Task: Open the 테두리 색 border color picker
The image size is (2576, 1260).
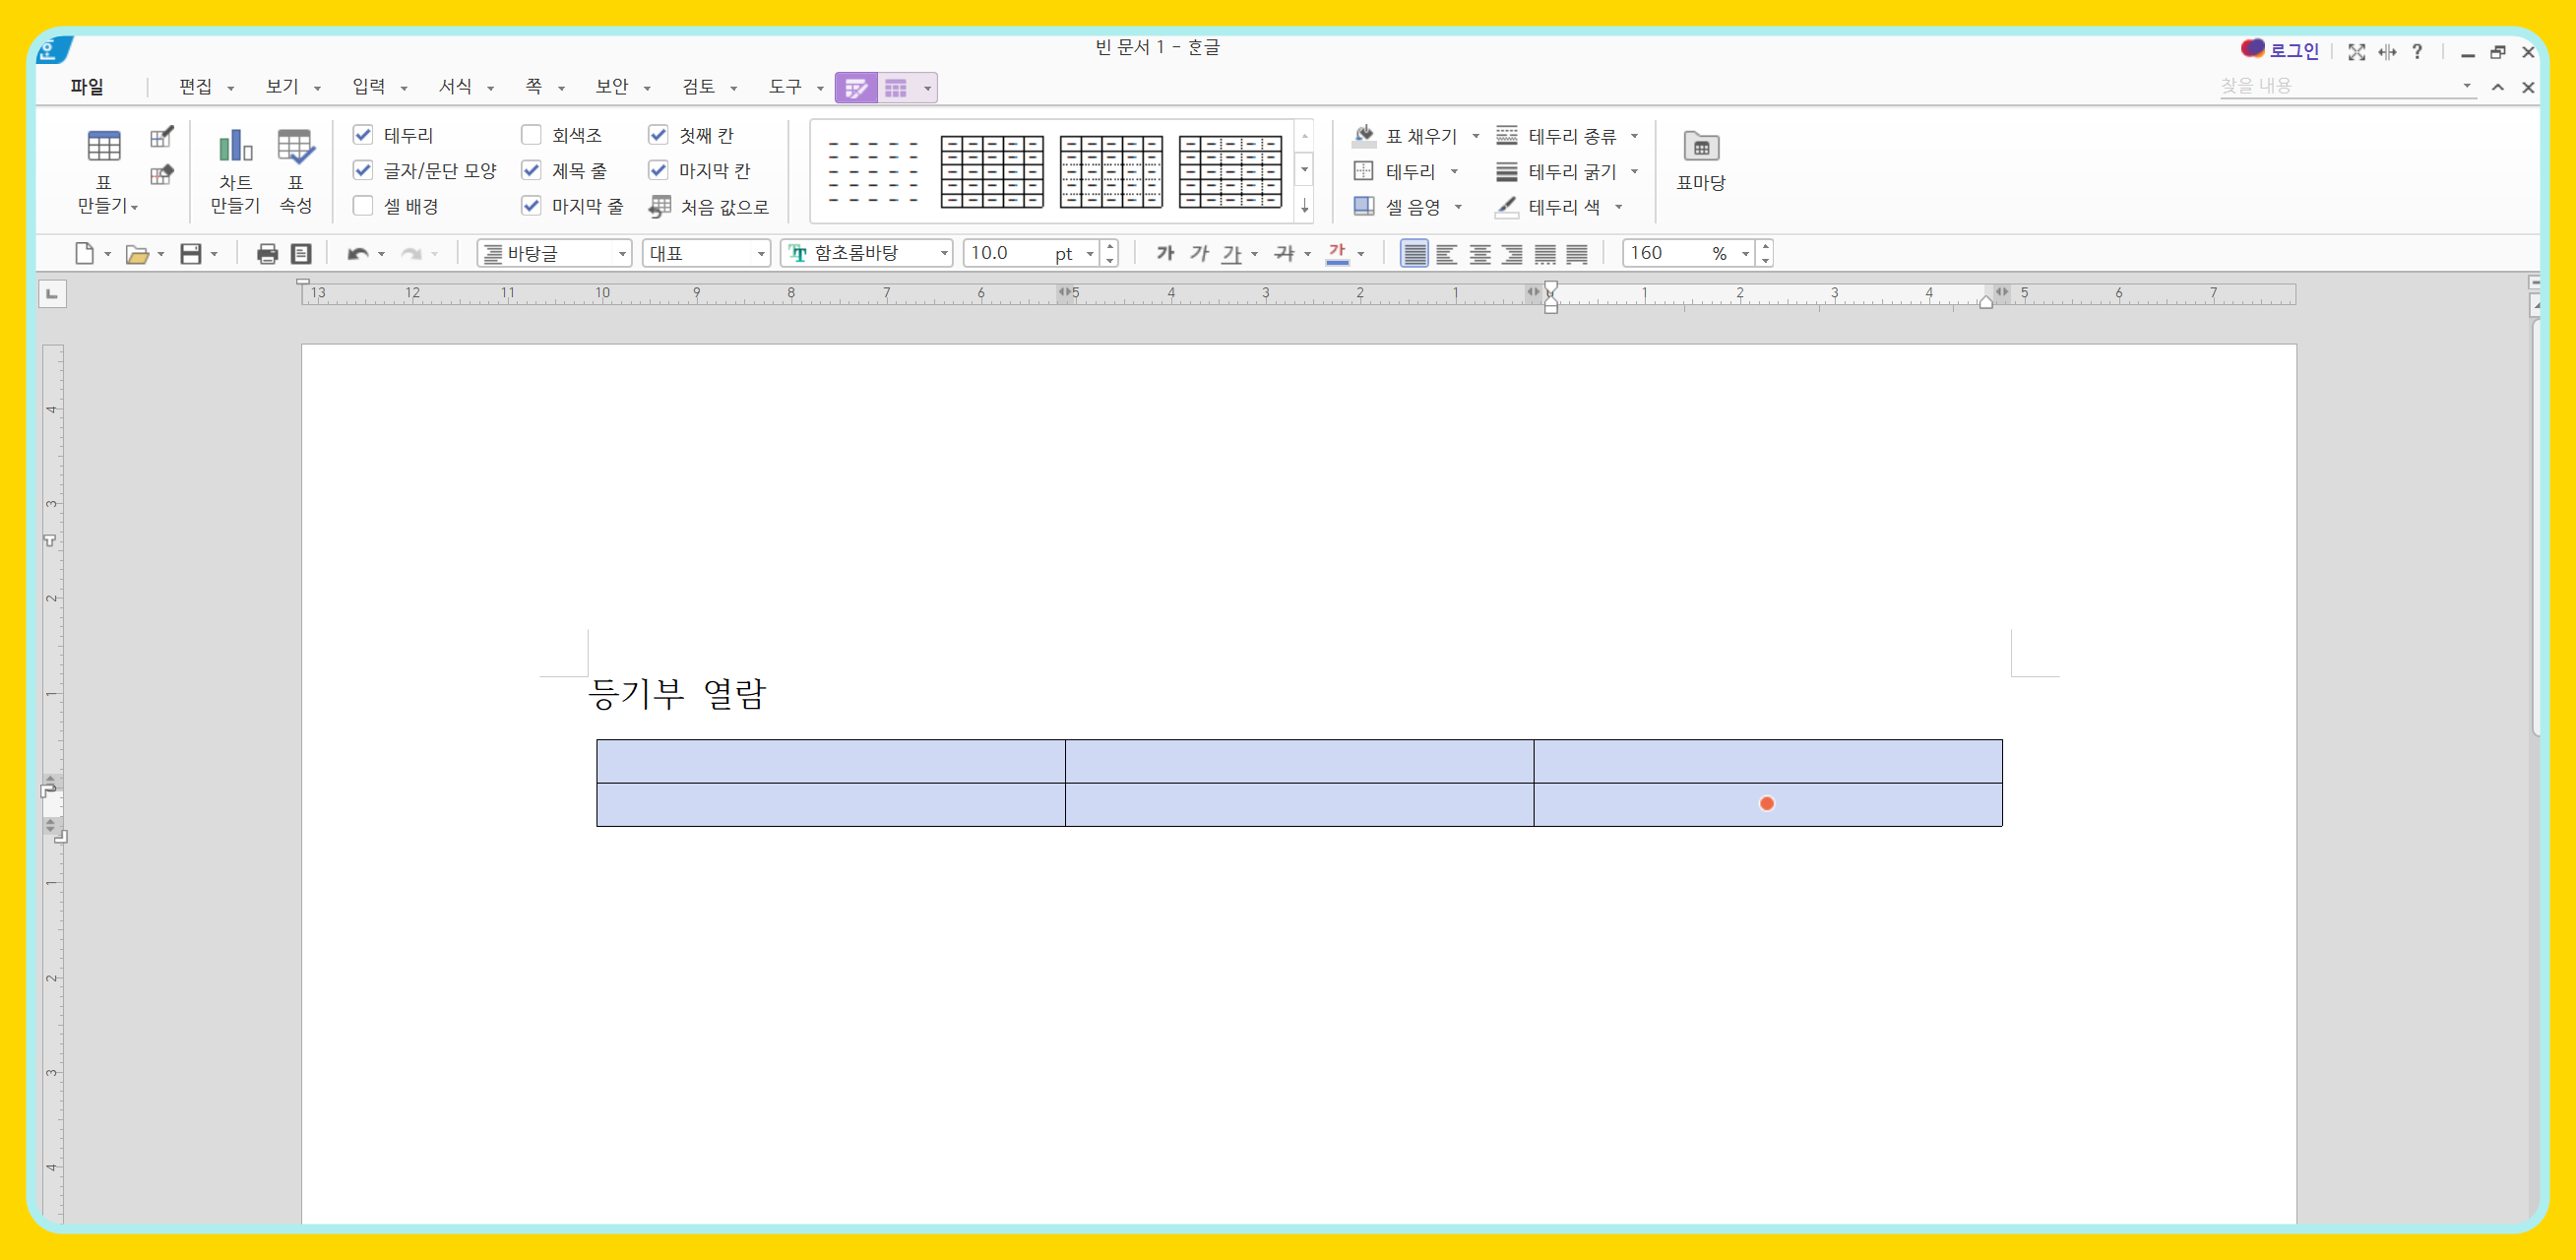Action: tap(1618, 207)
